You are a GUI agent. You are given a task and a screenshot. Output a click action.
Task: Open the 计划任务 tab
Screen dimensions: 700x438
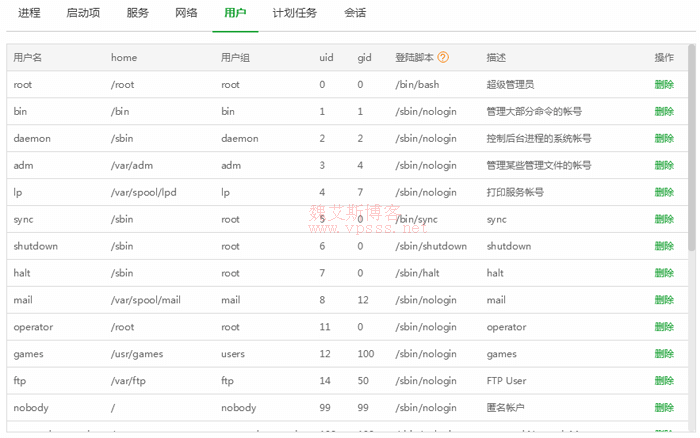coord(295,13)
